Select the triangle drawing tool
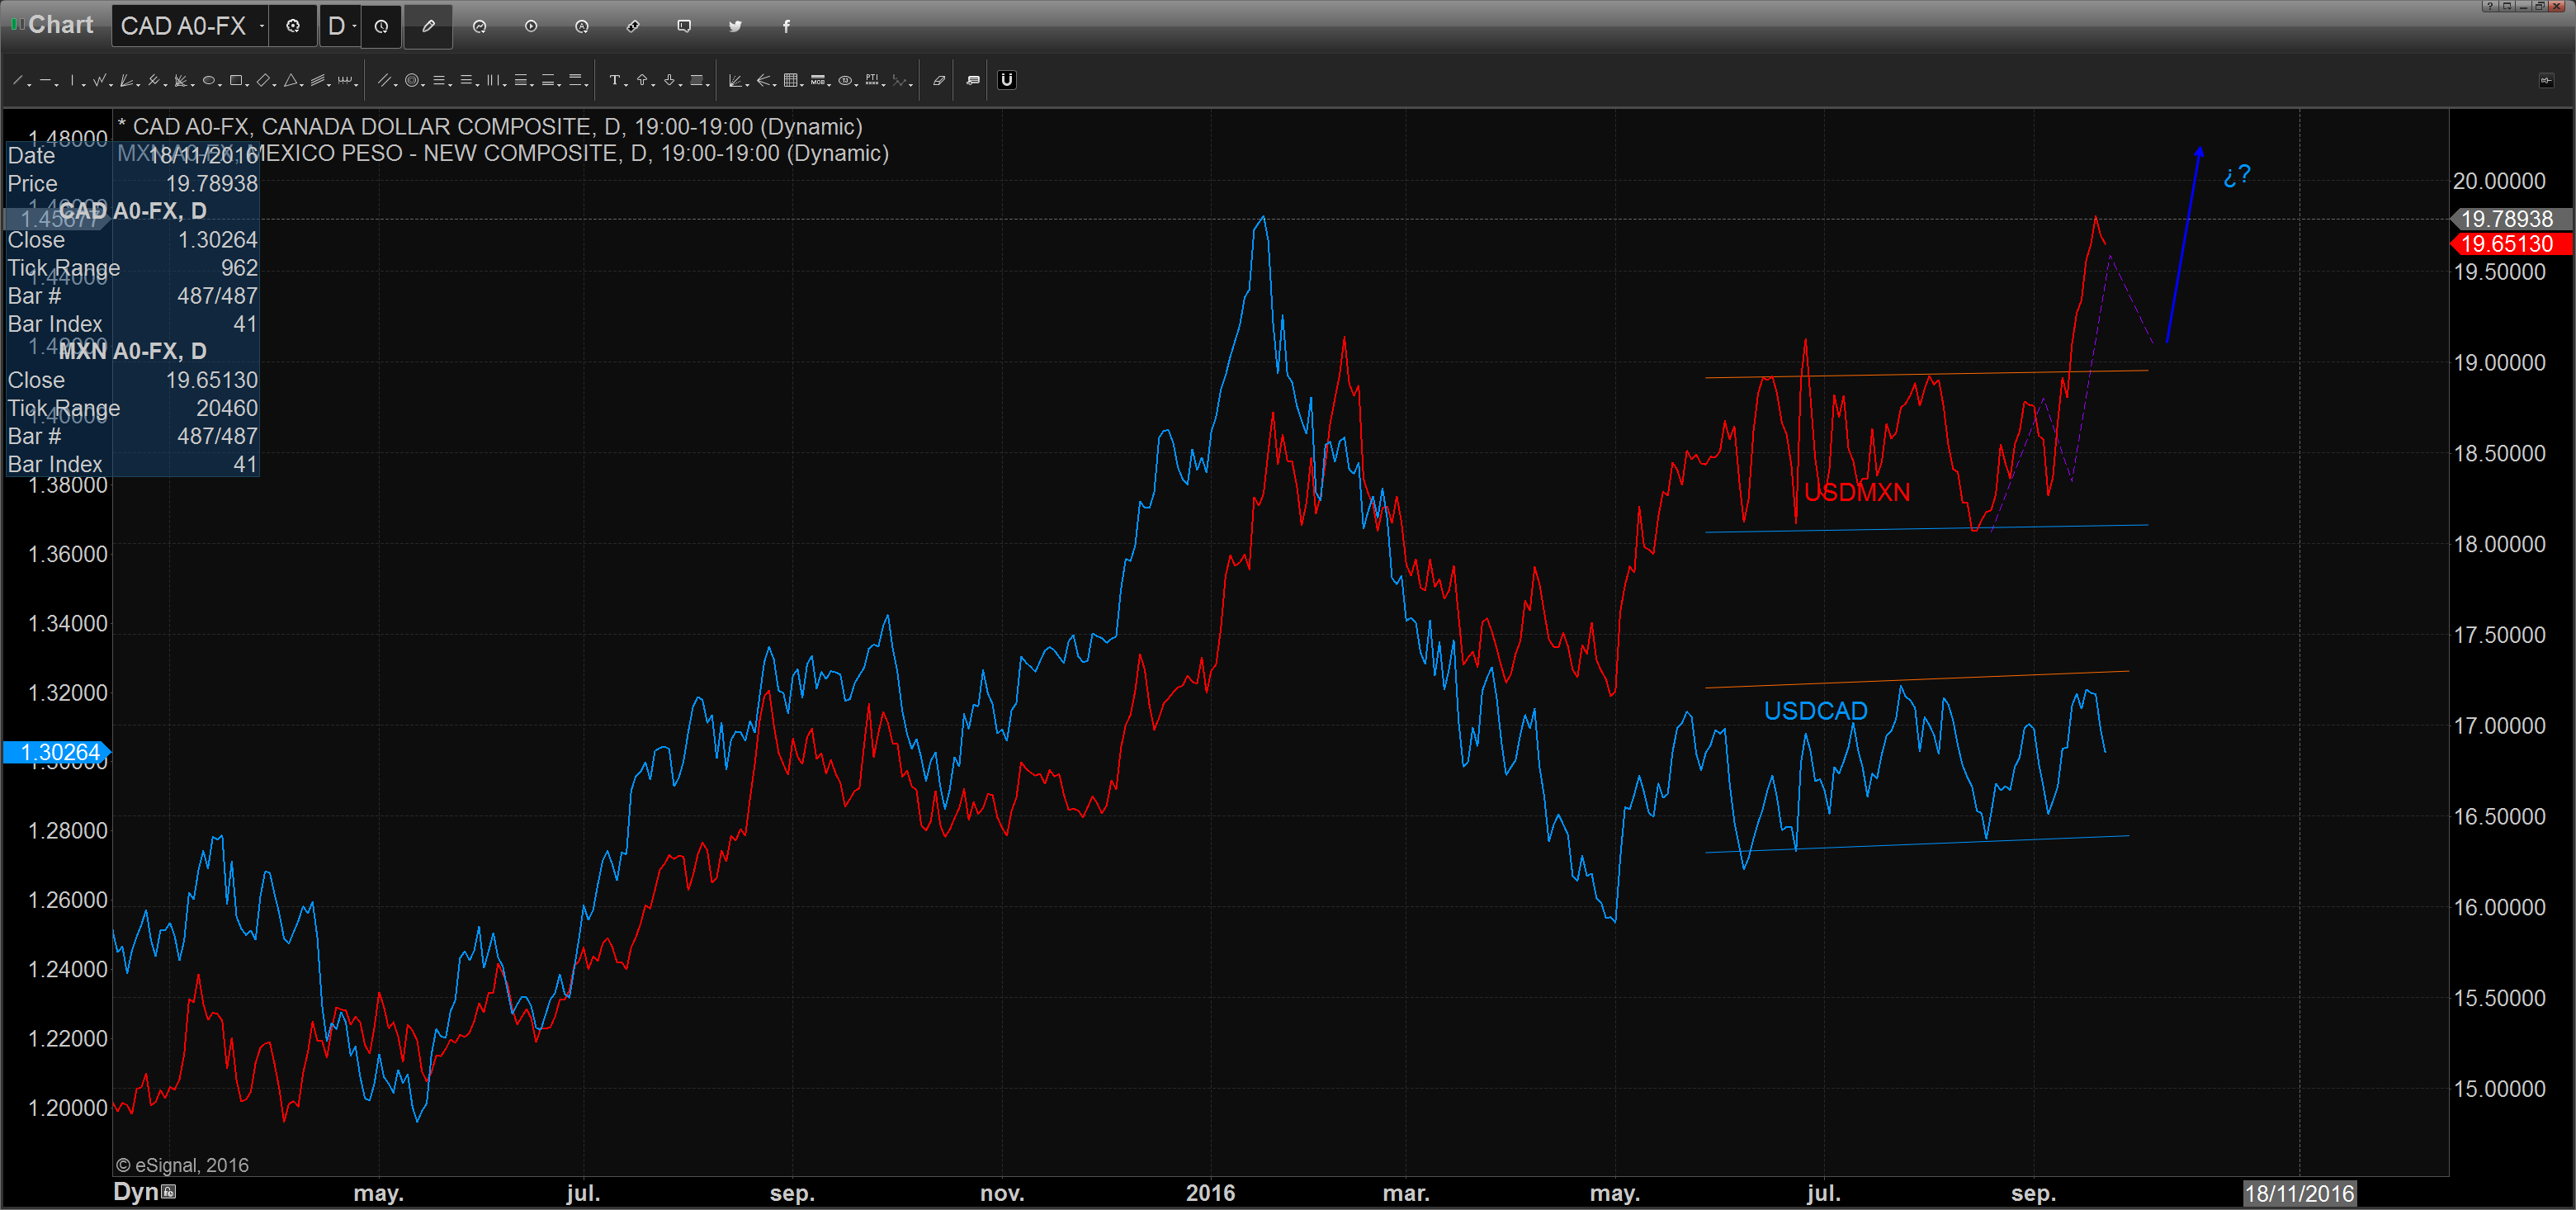Image resolution: width=2576 pixels, height=1210 pixels. pos(291,80)
